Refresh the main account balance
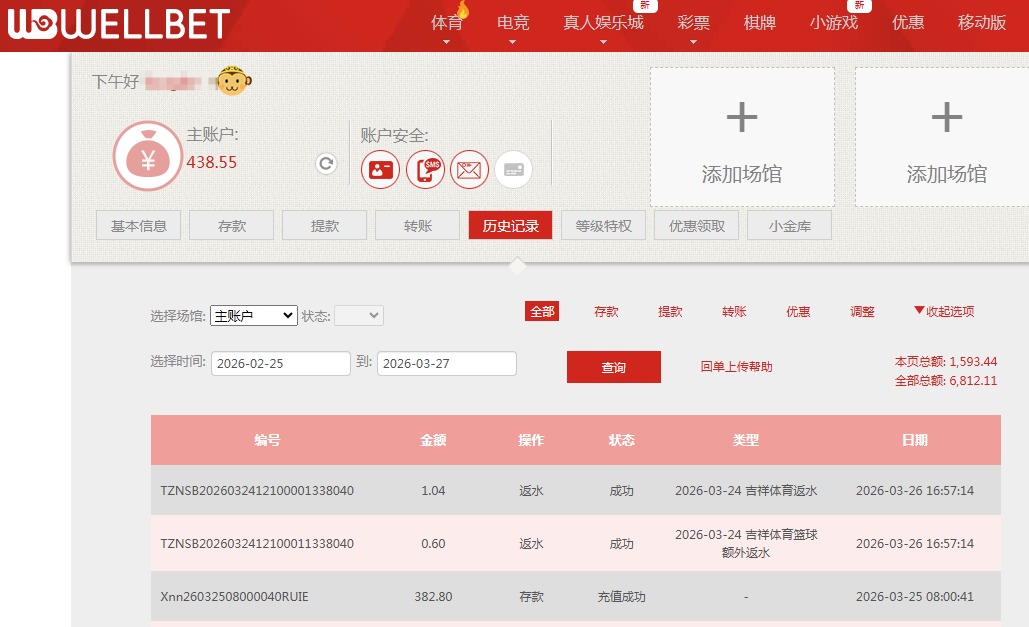Image resolution: width=1029 pixels, height=627 pixels. click(325, 163)
